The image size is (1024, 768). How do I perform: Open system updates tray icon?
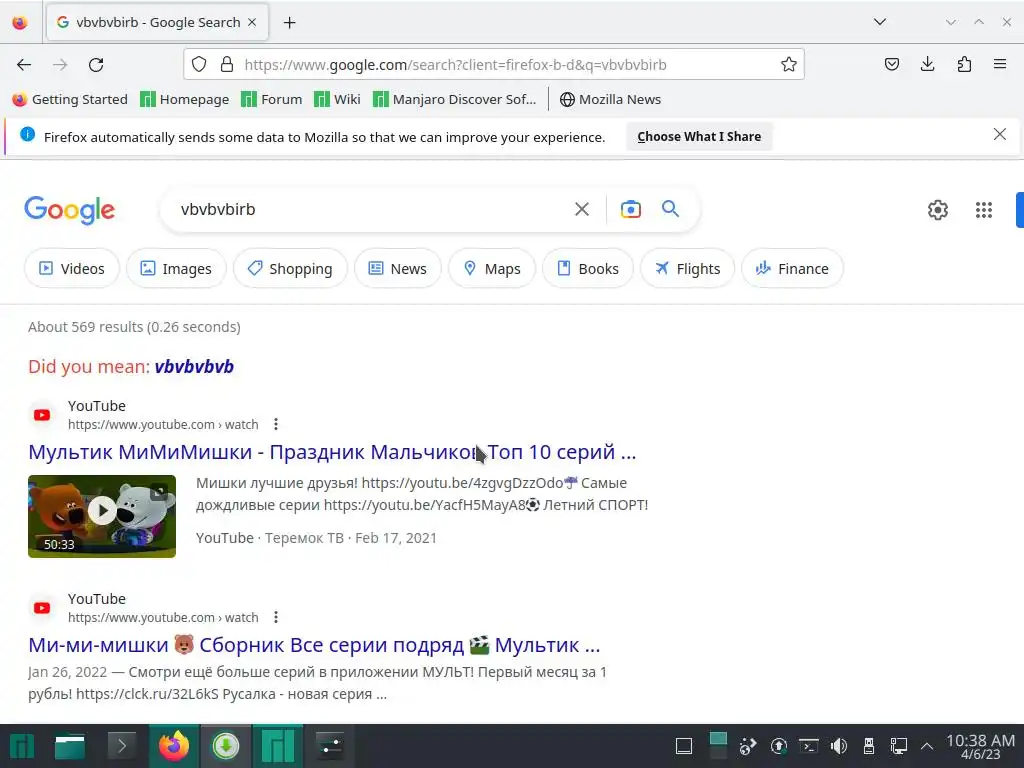[x=778, y=746]
